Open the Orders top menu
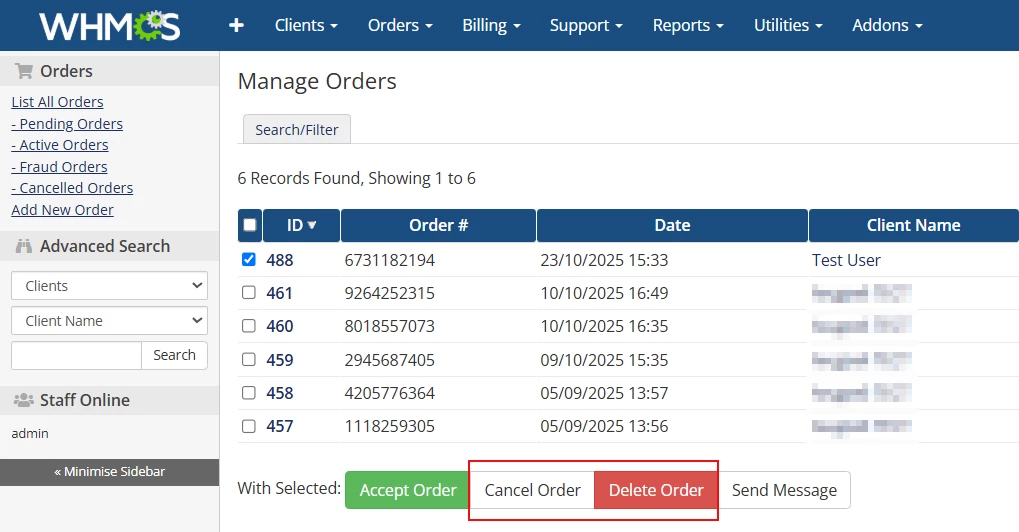The image size is (1019, 532). coord(400,25)
